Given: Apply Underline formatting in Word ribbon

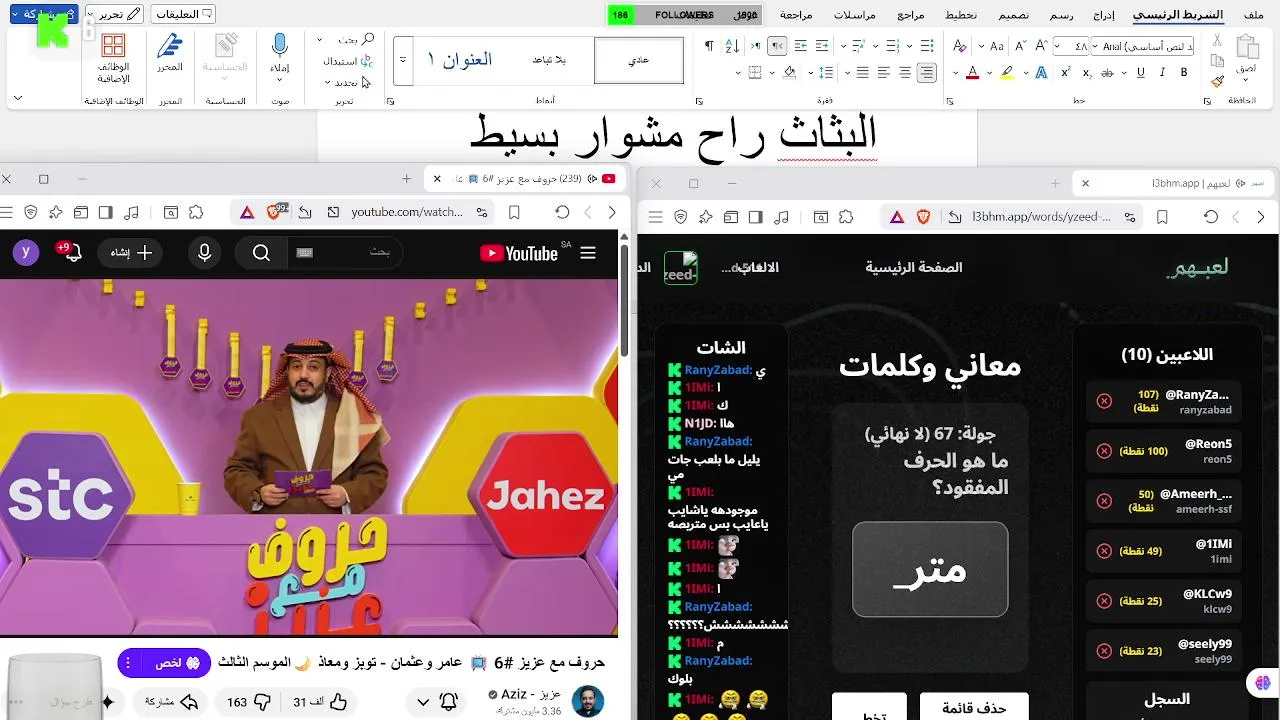Looking at the screenshot, I should tap(1140, 72).
